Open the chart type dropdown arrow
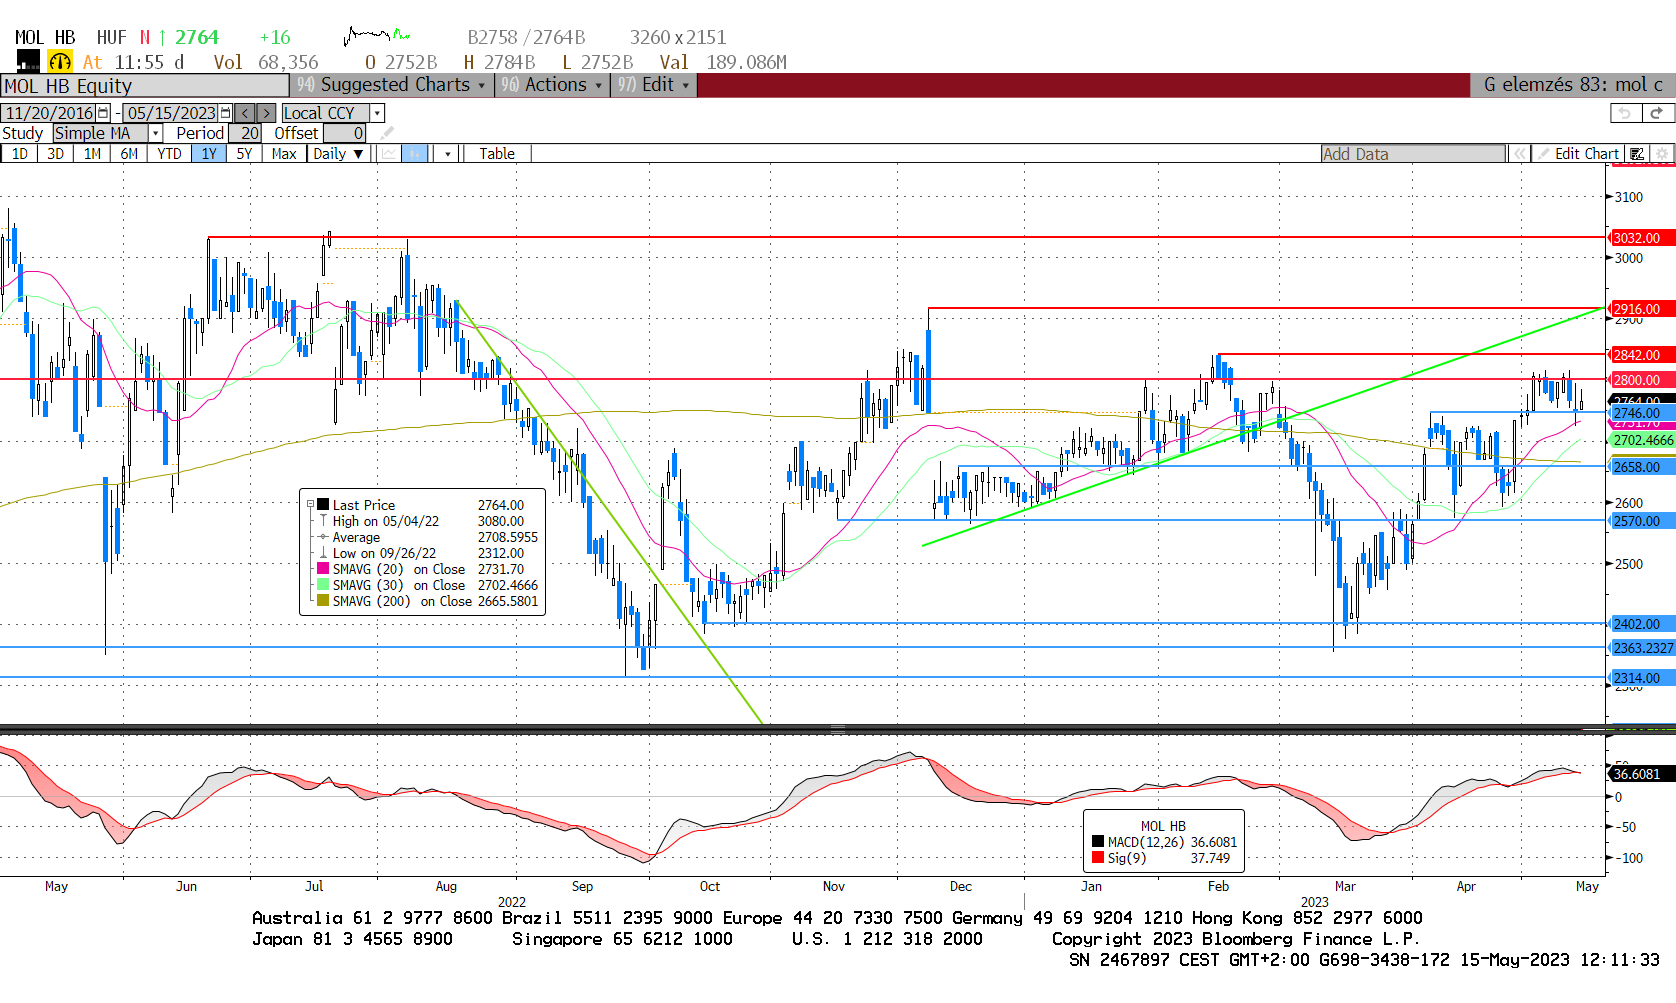The width and height of the screenshot is (1676, 1003). [447, 154]
